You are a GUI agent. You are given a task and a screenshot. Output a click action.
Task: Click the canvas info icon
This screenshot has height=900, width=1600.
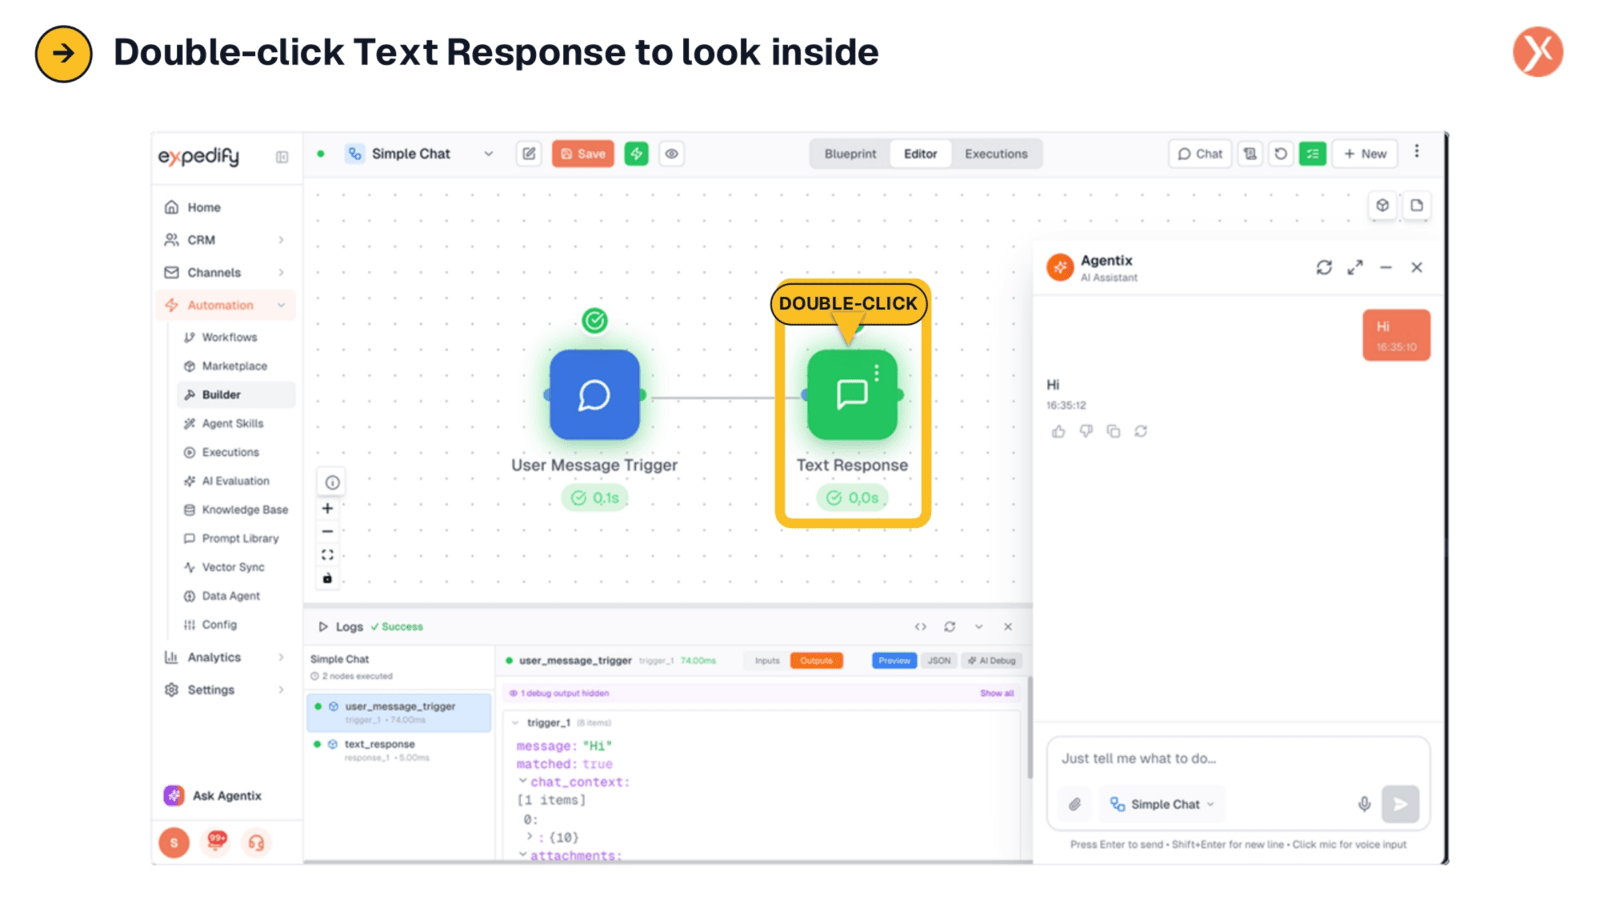[x=332, y=482]
